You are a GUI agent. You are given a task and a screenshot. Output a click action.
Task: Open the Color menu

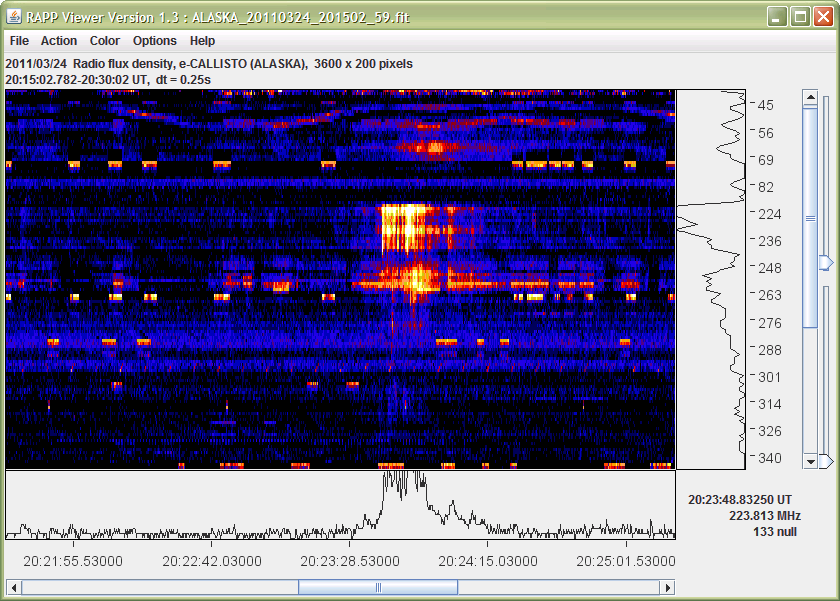pos(104,41)
